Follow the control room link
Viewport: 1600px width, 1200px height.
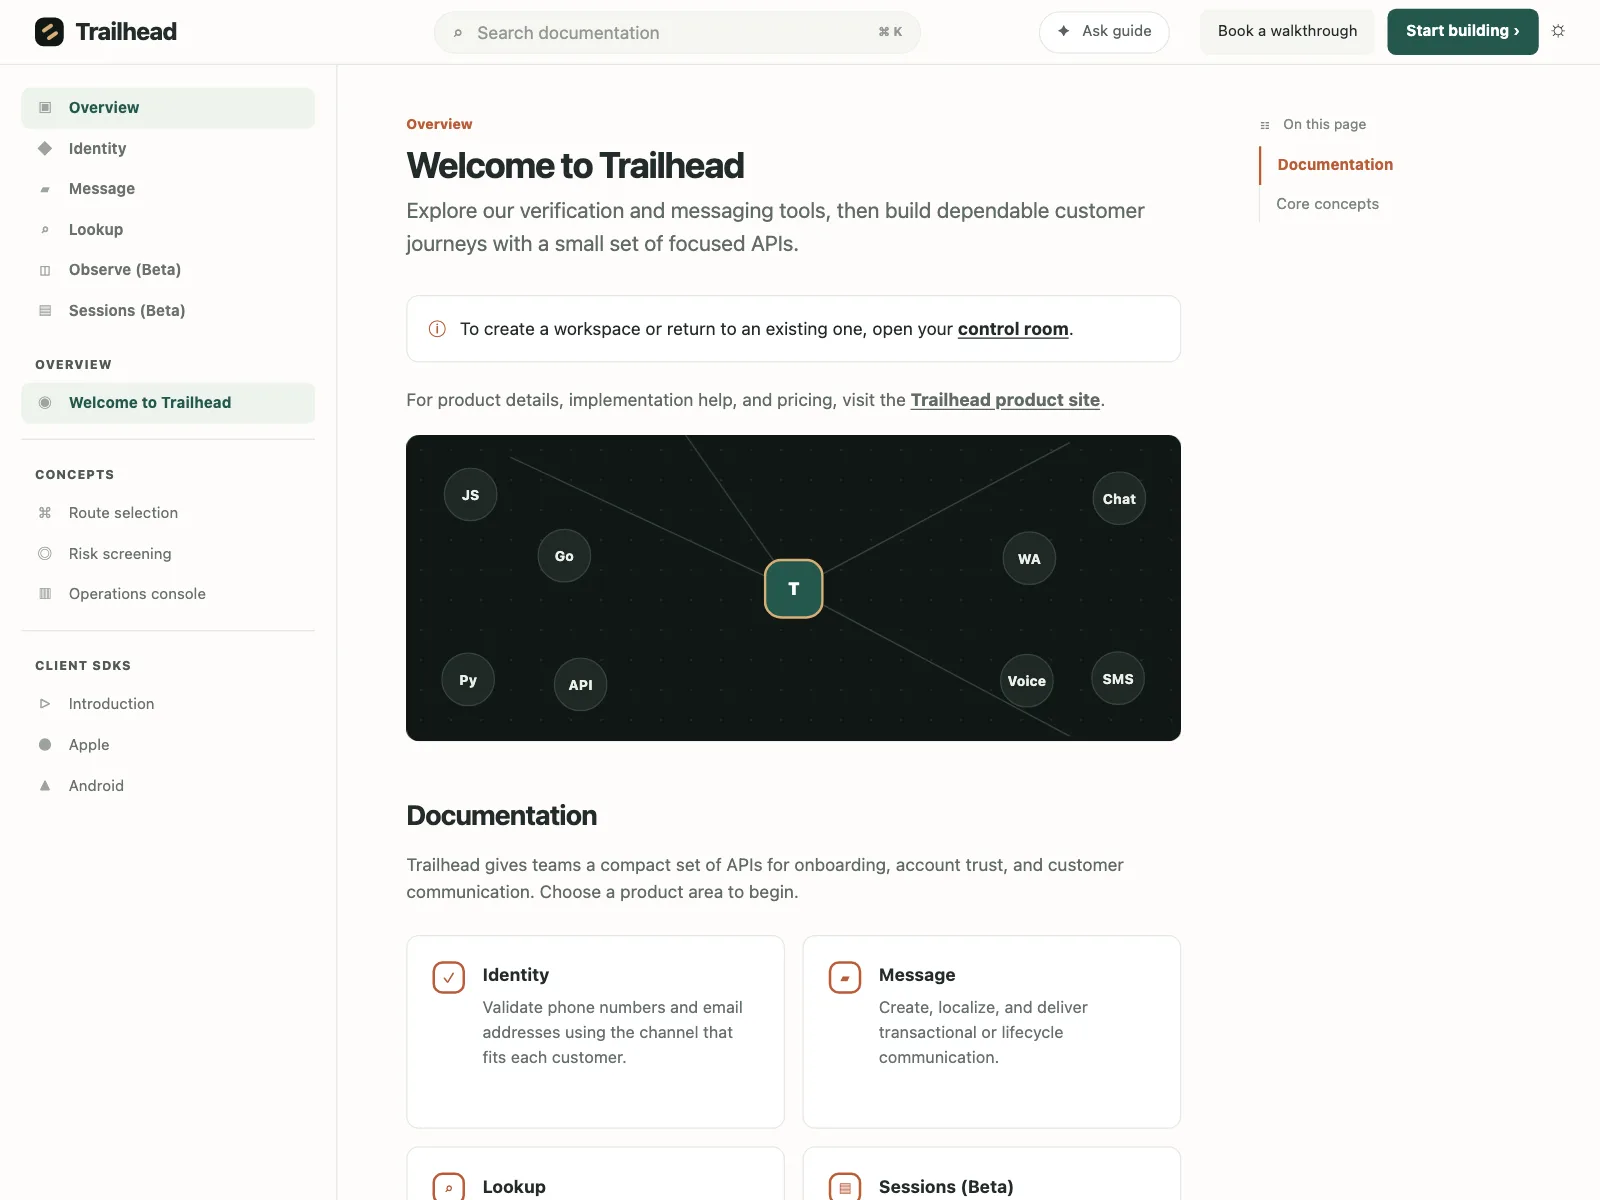(x=1013, y=329)
